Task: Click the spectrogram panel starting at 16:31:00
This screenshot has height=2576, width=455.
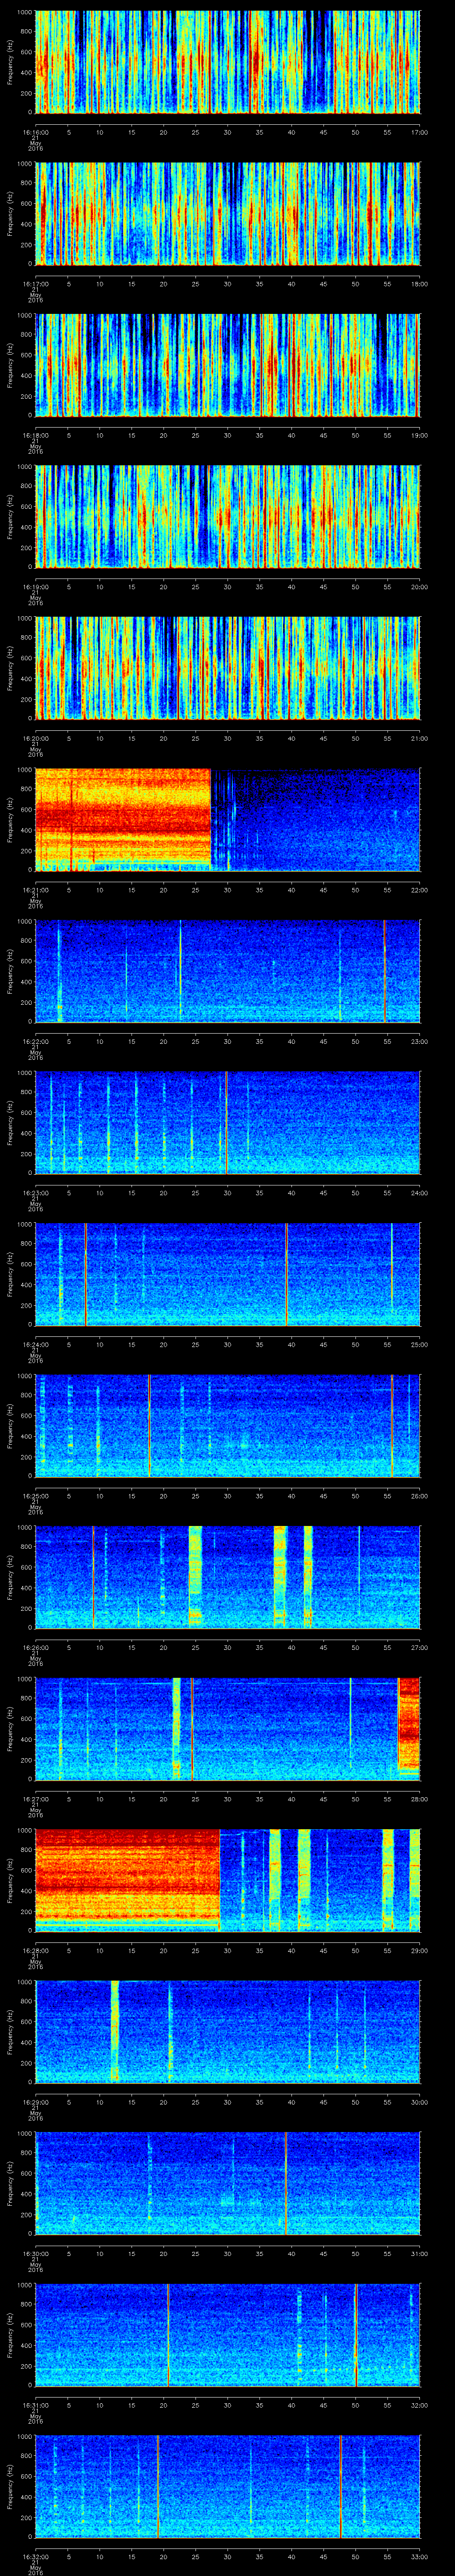Action: click(228, 2334)
